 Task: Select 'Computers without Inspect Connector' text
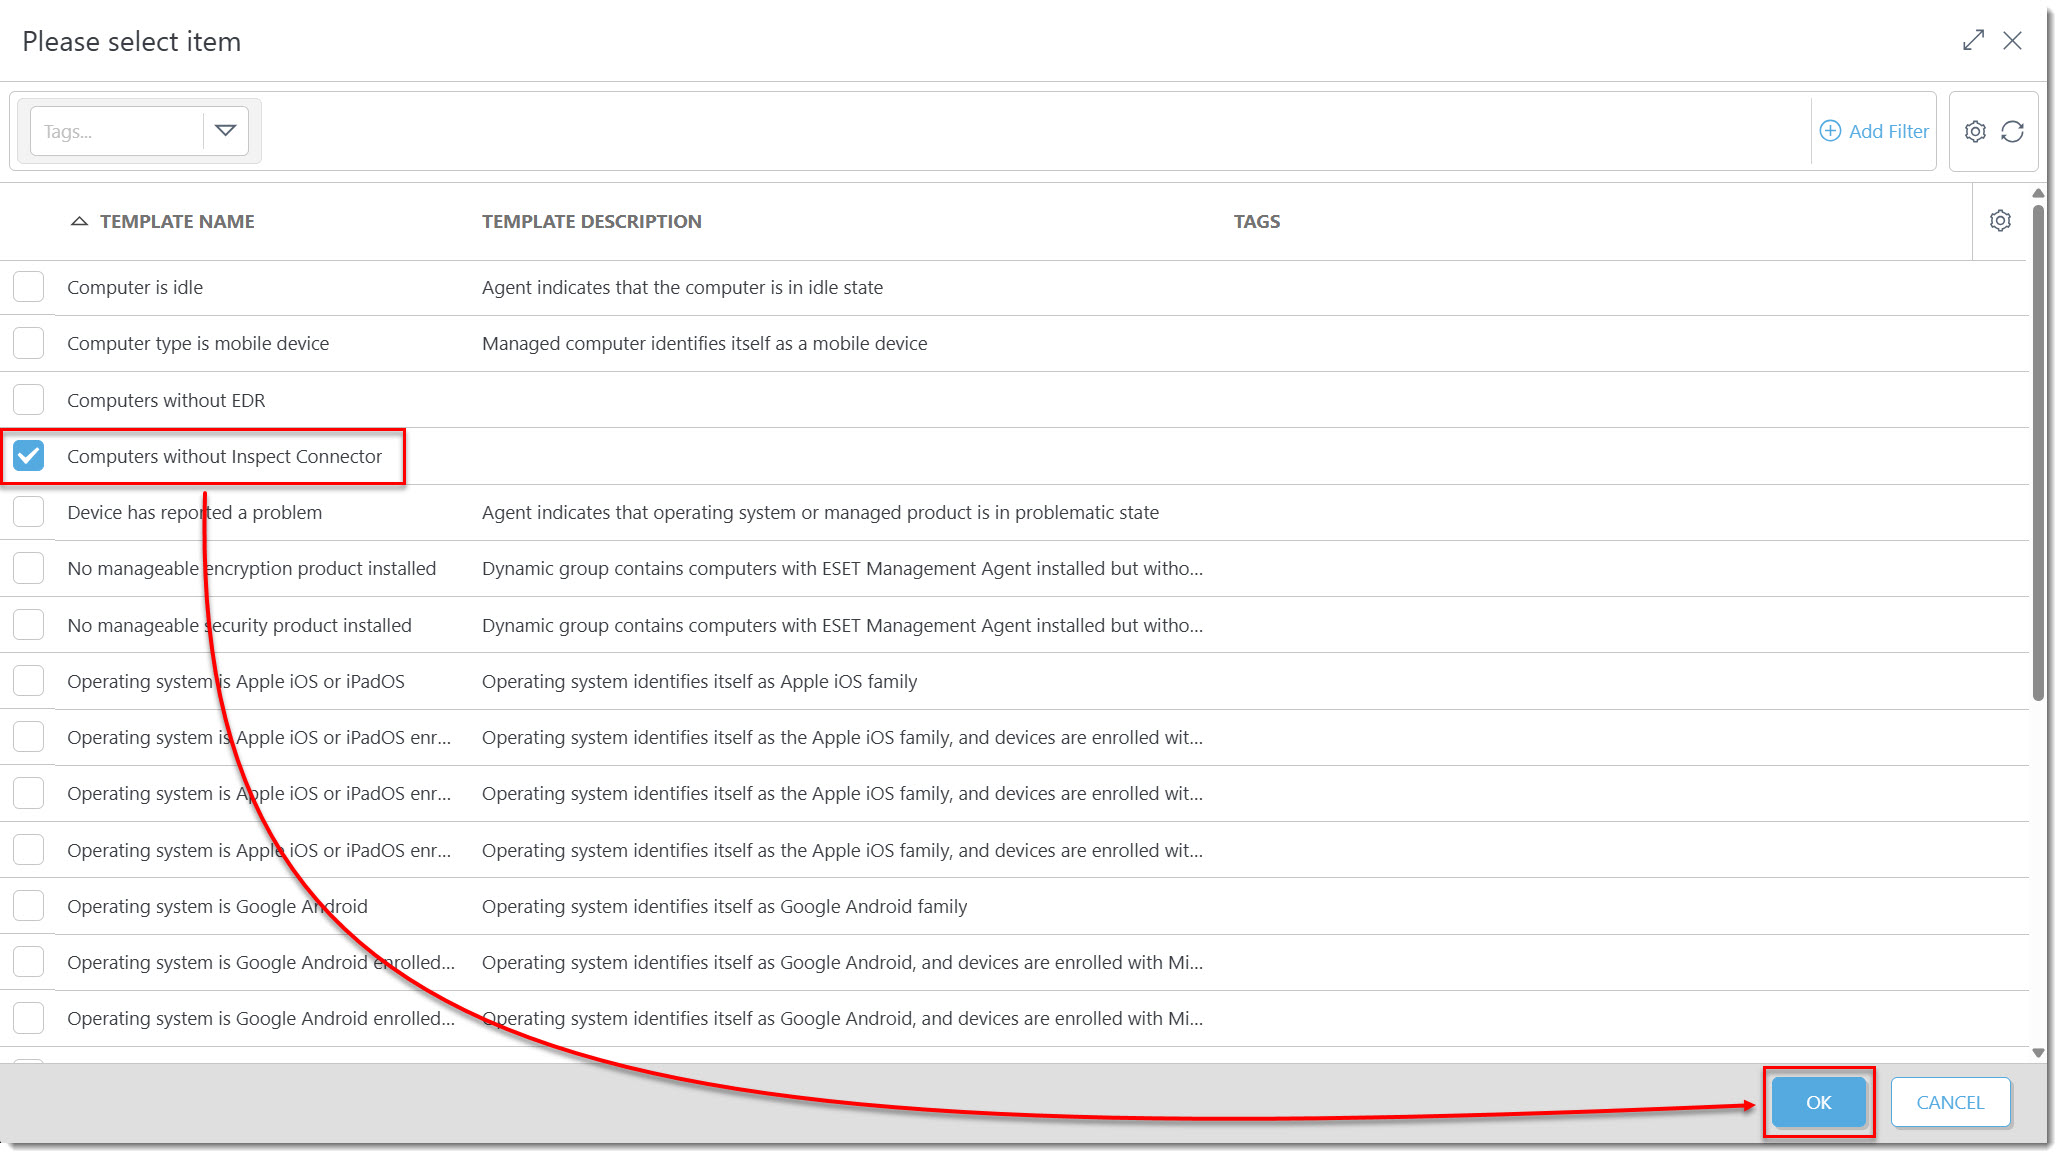tap(224, 456)
